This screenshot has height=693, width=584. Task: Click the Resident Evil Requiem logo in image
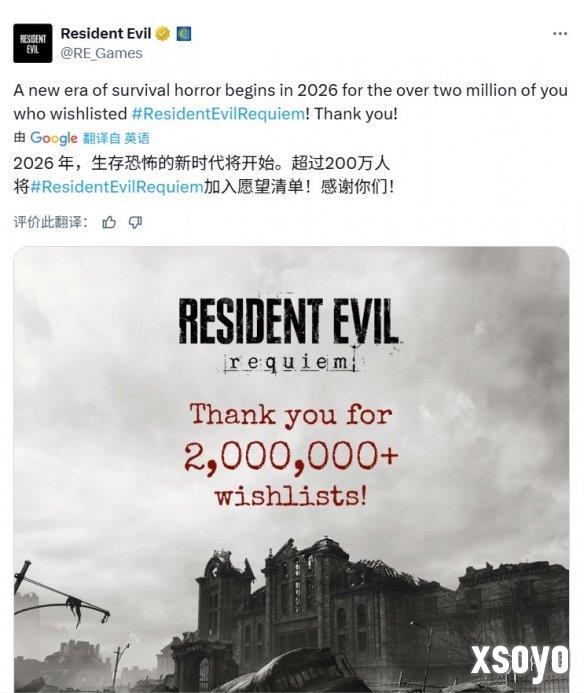click(x=290, y=335)
